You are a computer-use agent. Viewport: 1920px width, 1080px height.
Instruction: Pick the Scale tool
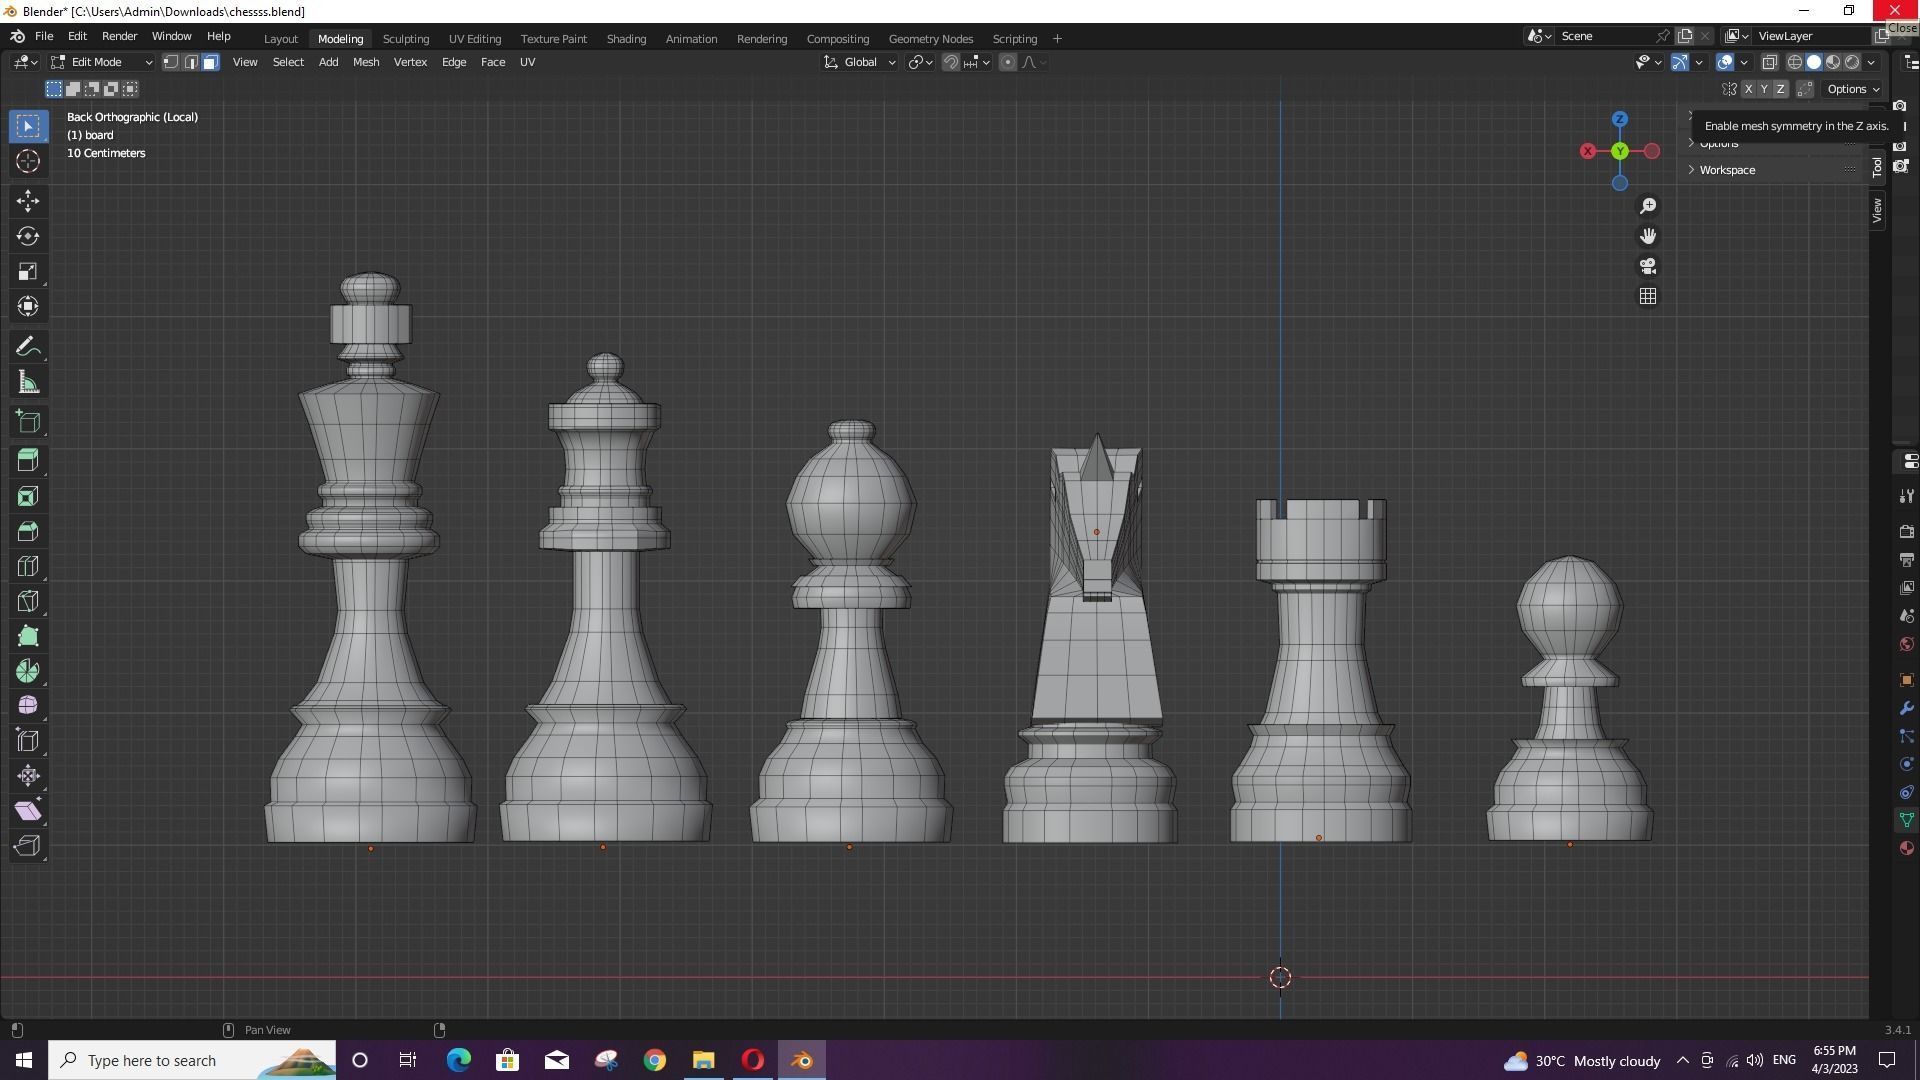pyautogui.click(x=28, y=271)
